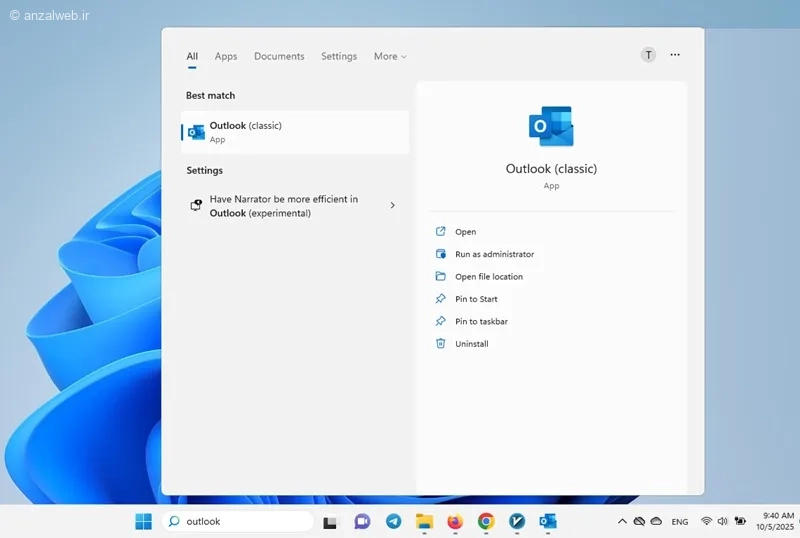
Task: Expand the More filter dropdown
Action: coord(390,57)
